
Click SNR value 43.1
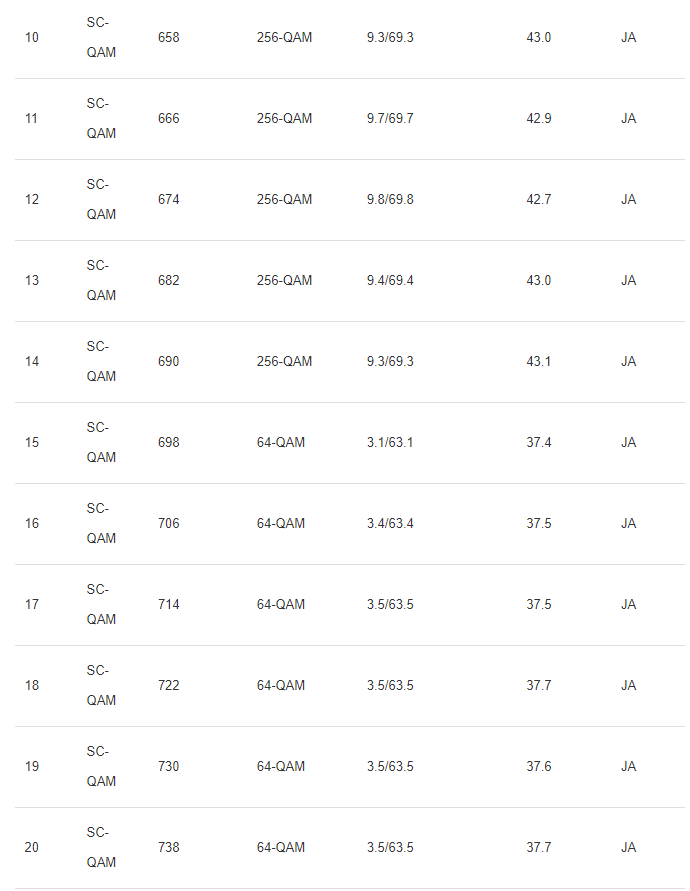pos(538,362)
